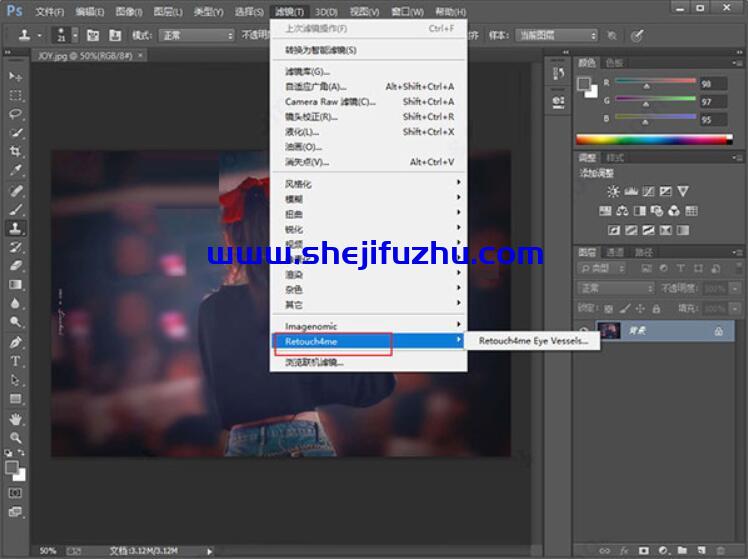This screenshot has height=559, width=748.
Task: Create a new layer from Layers panel footer
Action: 701,550
